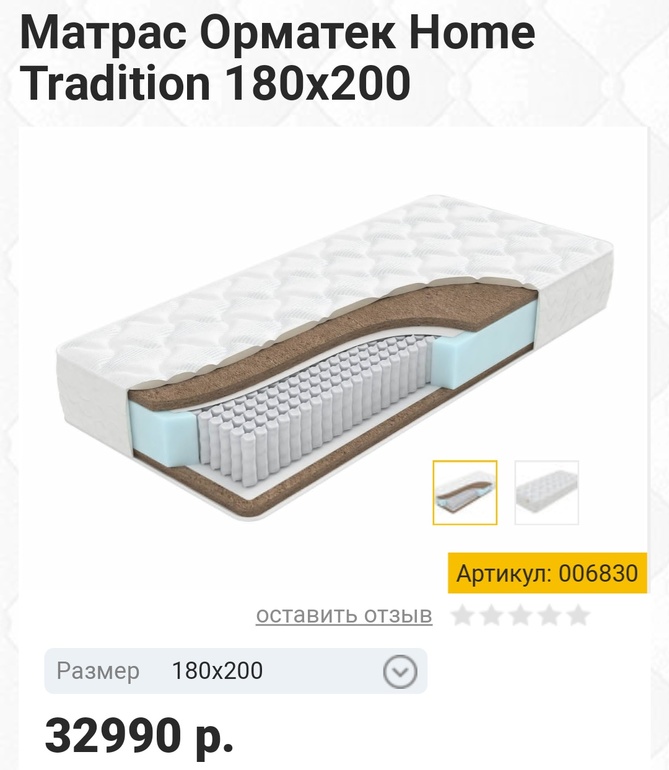Show the full white mattress thumbnail
The height and width of the screenshot is (770, 669).
(x=546, y=492)
